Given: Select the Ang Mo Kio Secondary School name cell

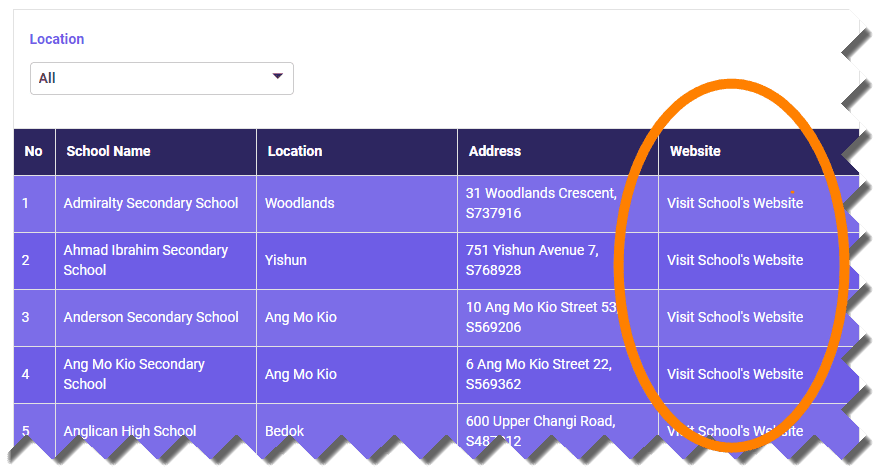Looking at the screenshot, I should point(156,375).
